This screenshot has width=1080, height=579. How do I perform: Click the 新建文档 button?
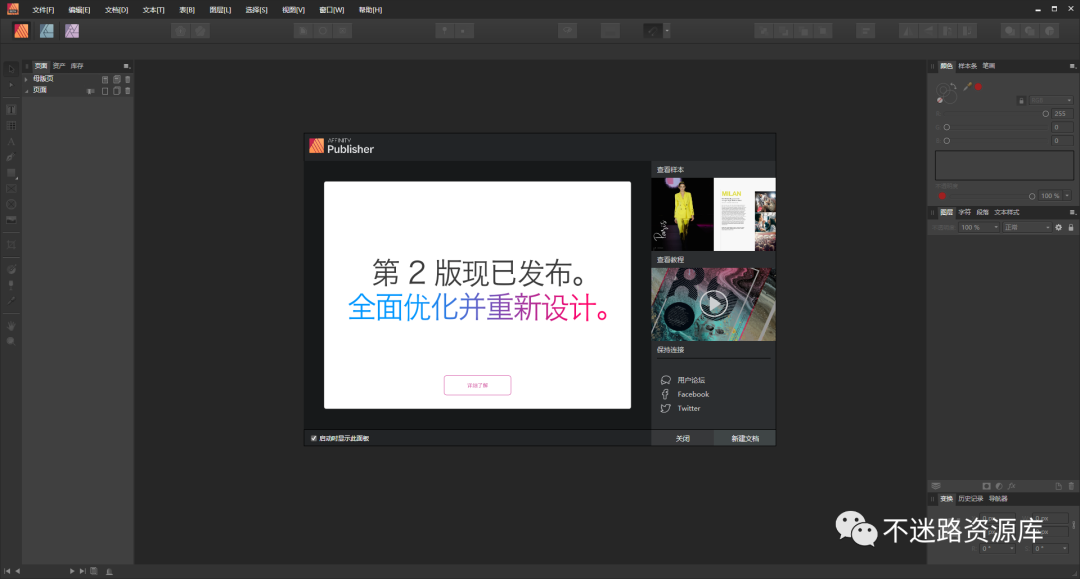tap(745, 438)
